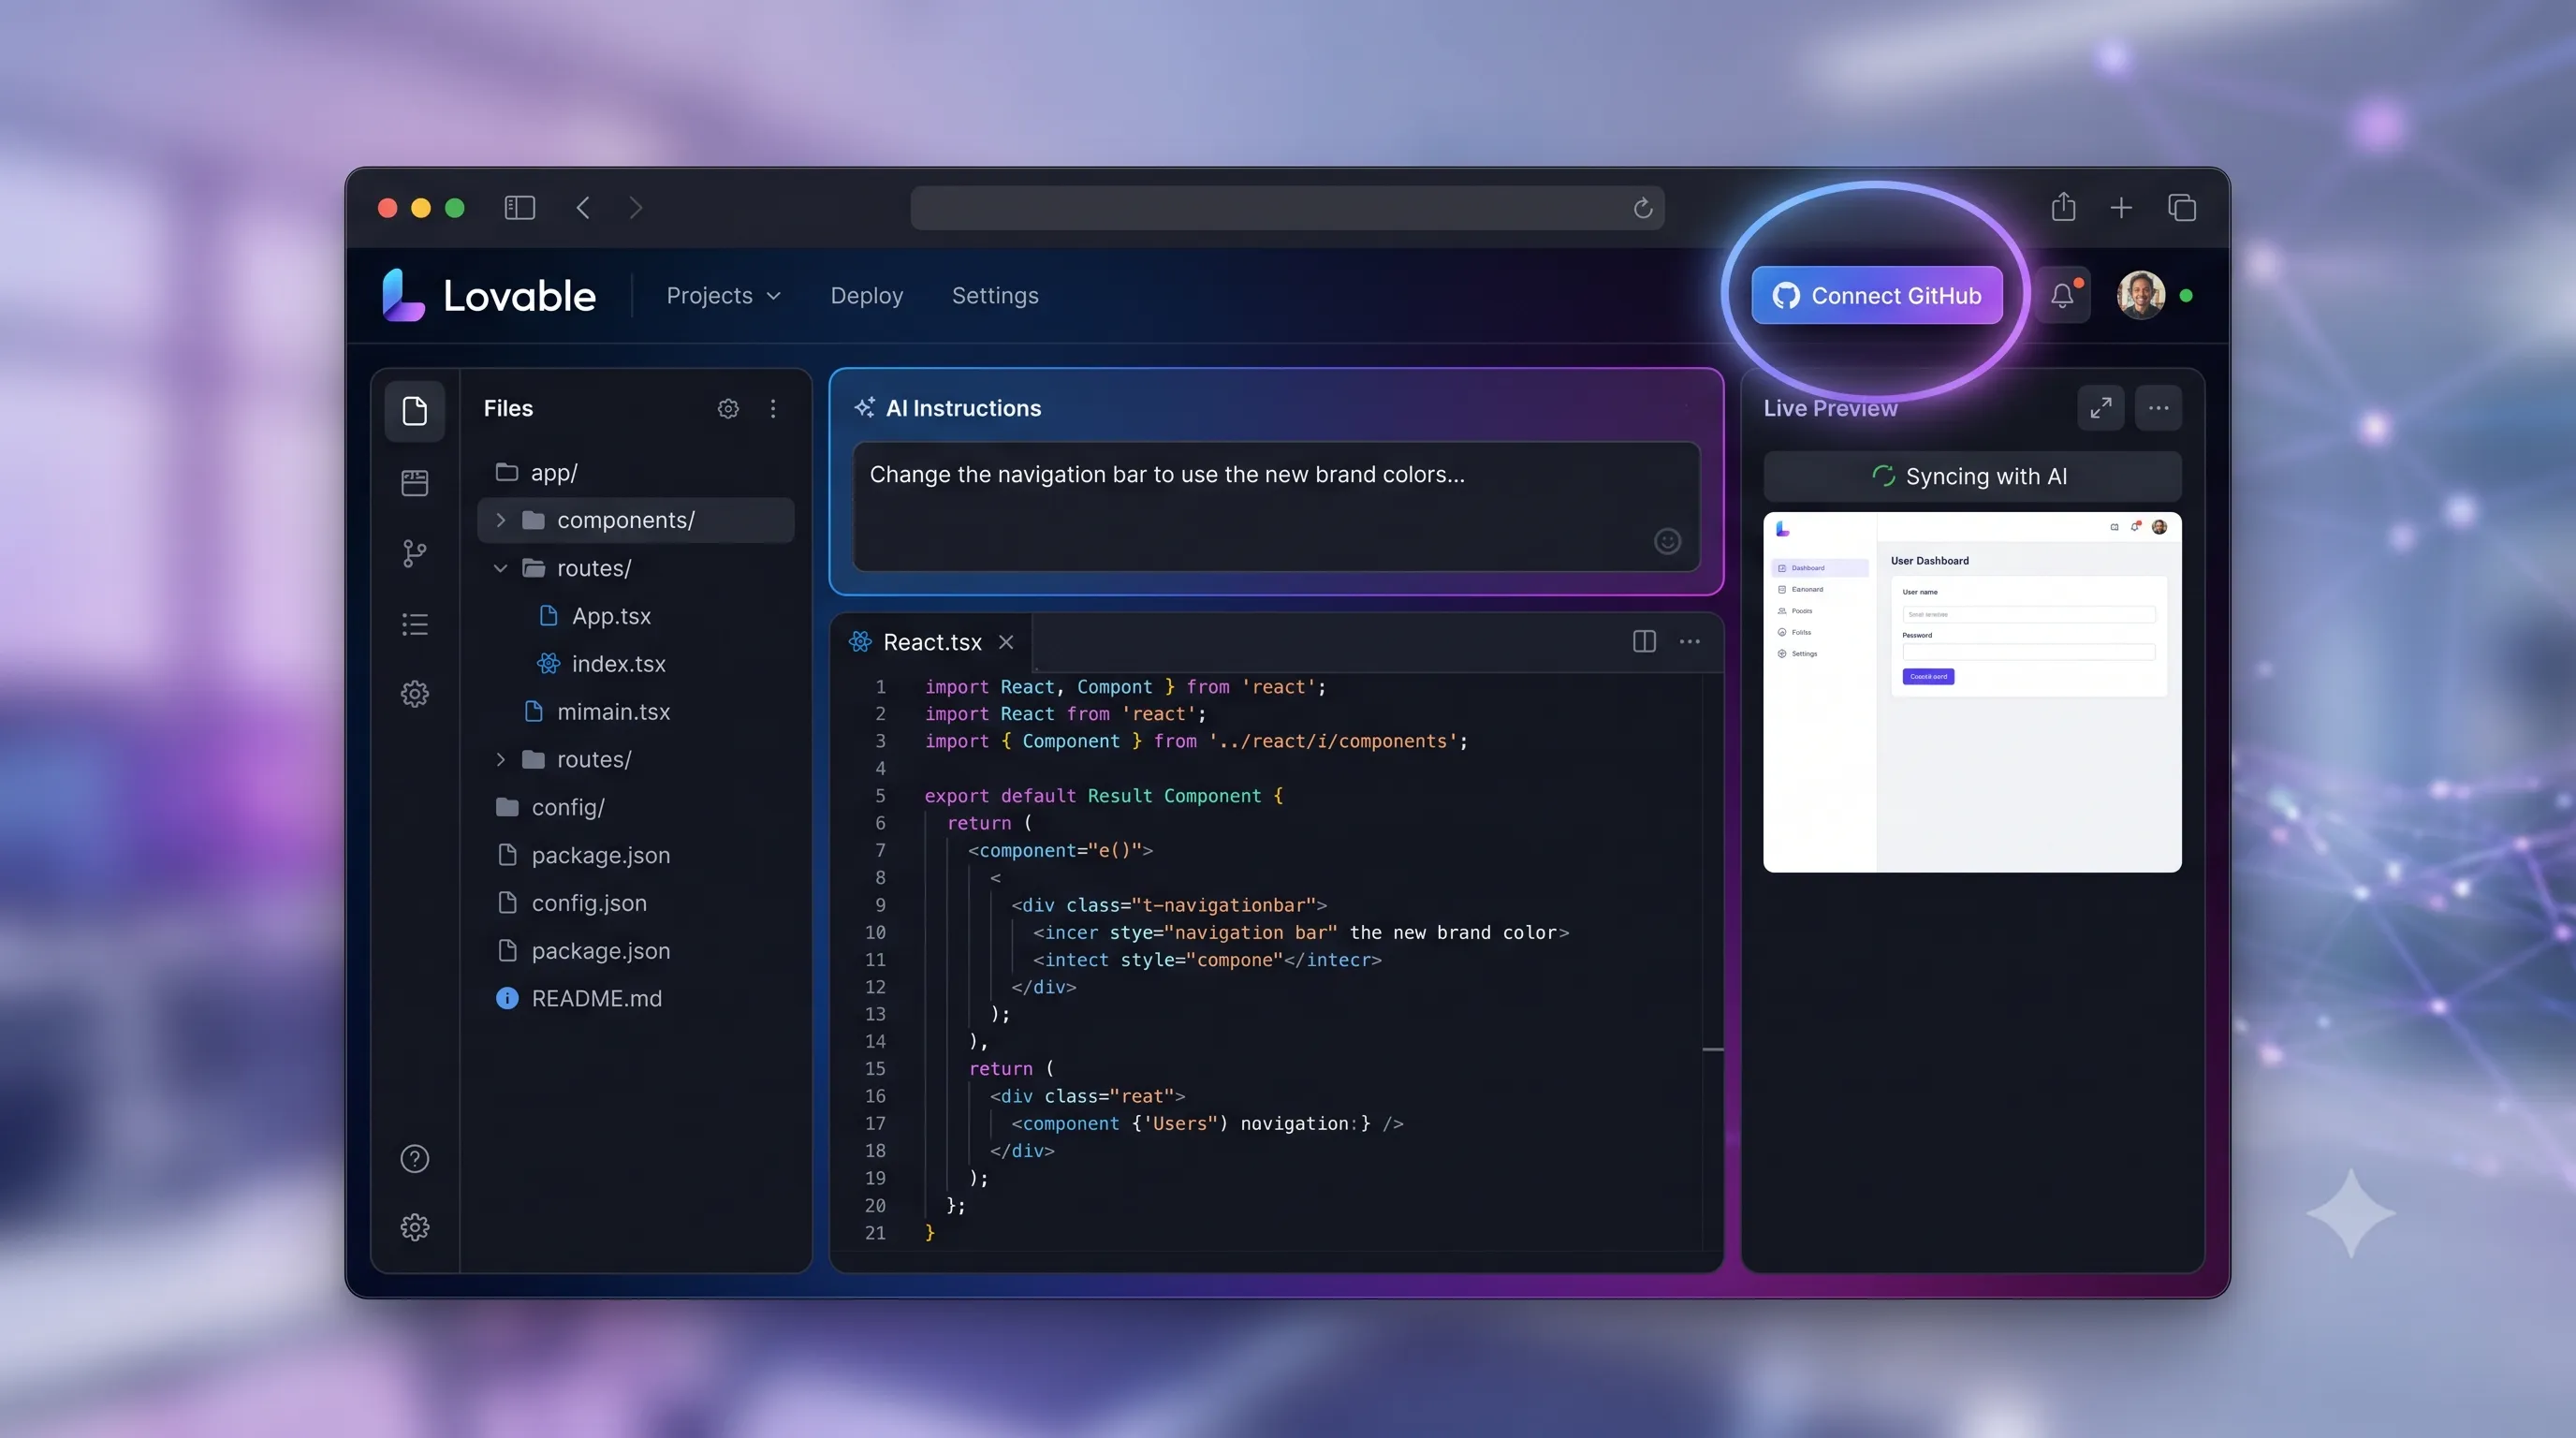Open the help question mark icon
This screenshot has height=1438, width=2576.
point(414,1158)
